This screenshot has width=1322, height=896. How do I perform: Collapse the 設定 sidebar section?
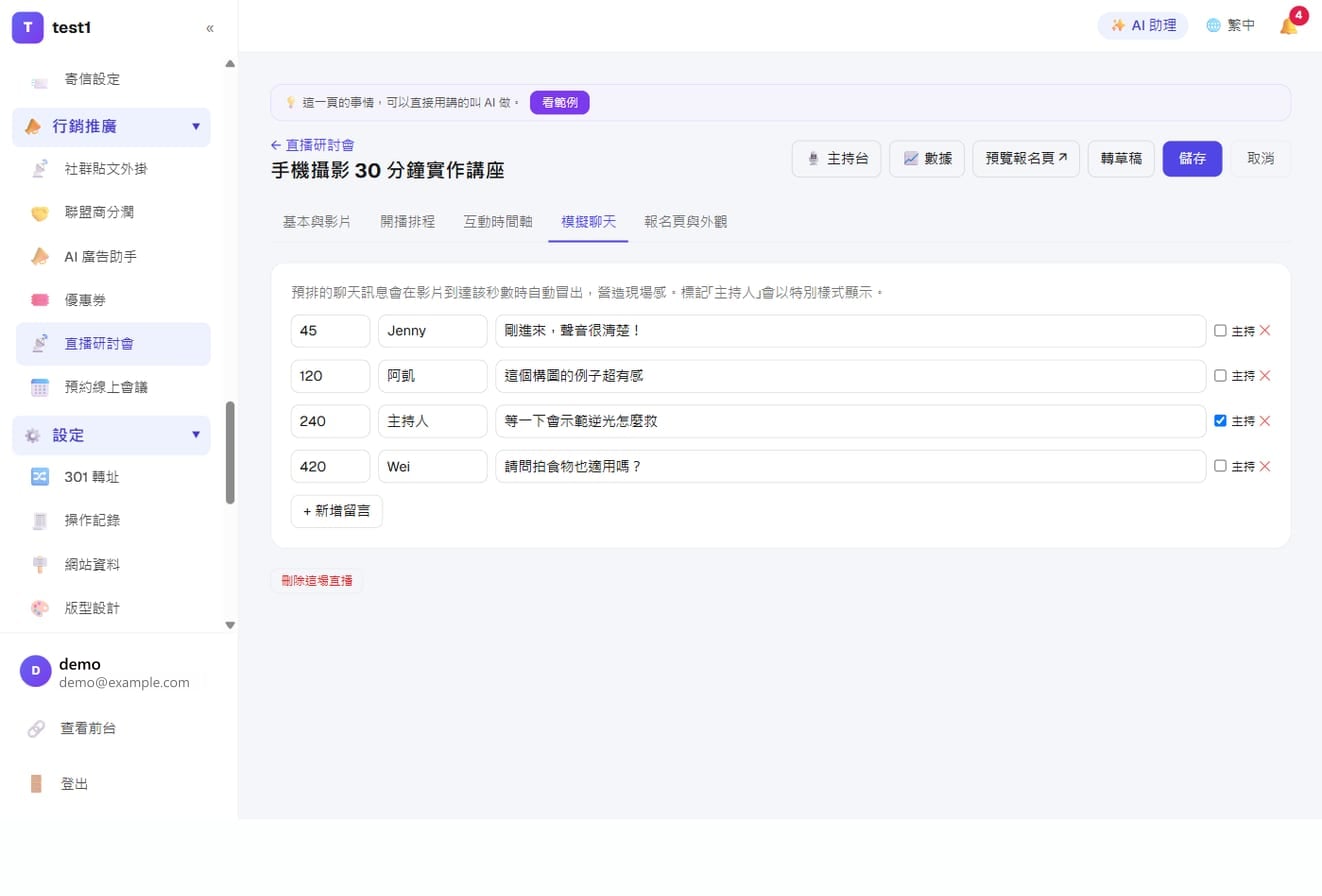(x=111, y=435)
